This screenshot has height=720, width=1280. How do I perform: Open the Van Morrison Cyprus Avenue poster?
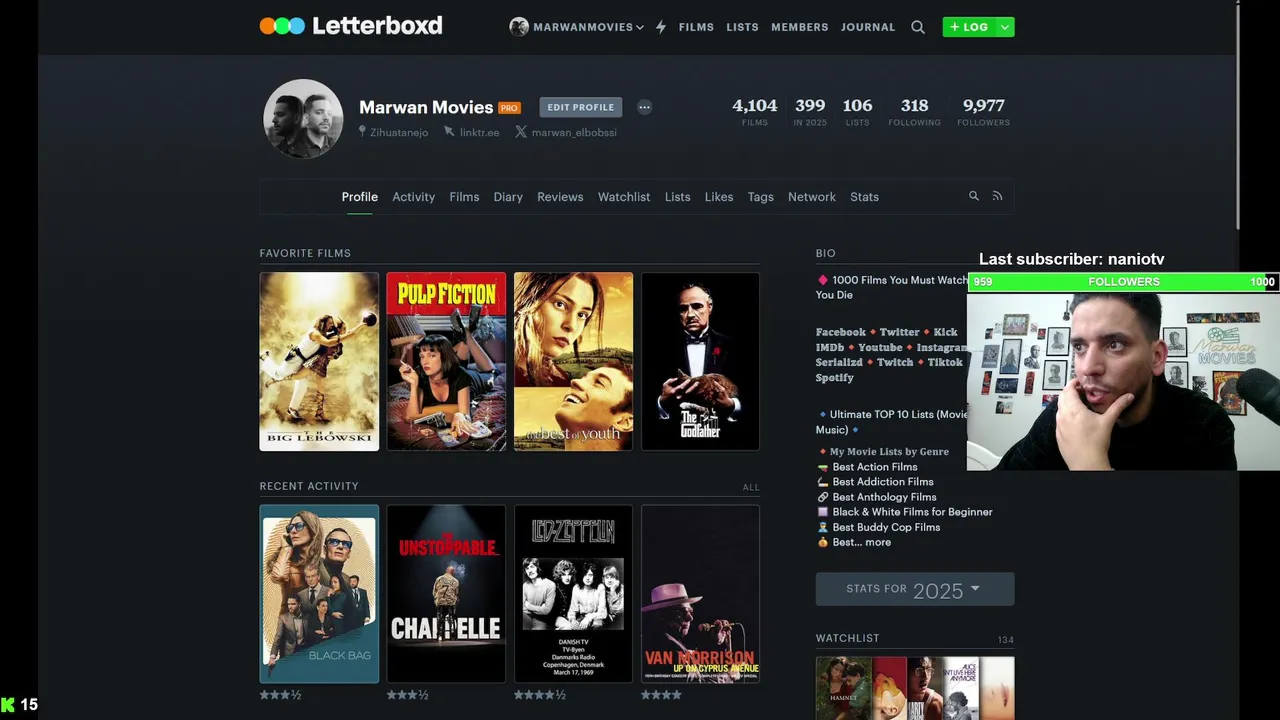(x=700, y=594)
